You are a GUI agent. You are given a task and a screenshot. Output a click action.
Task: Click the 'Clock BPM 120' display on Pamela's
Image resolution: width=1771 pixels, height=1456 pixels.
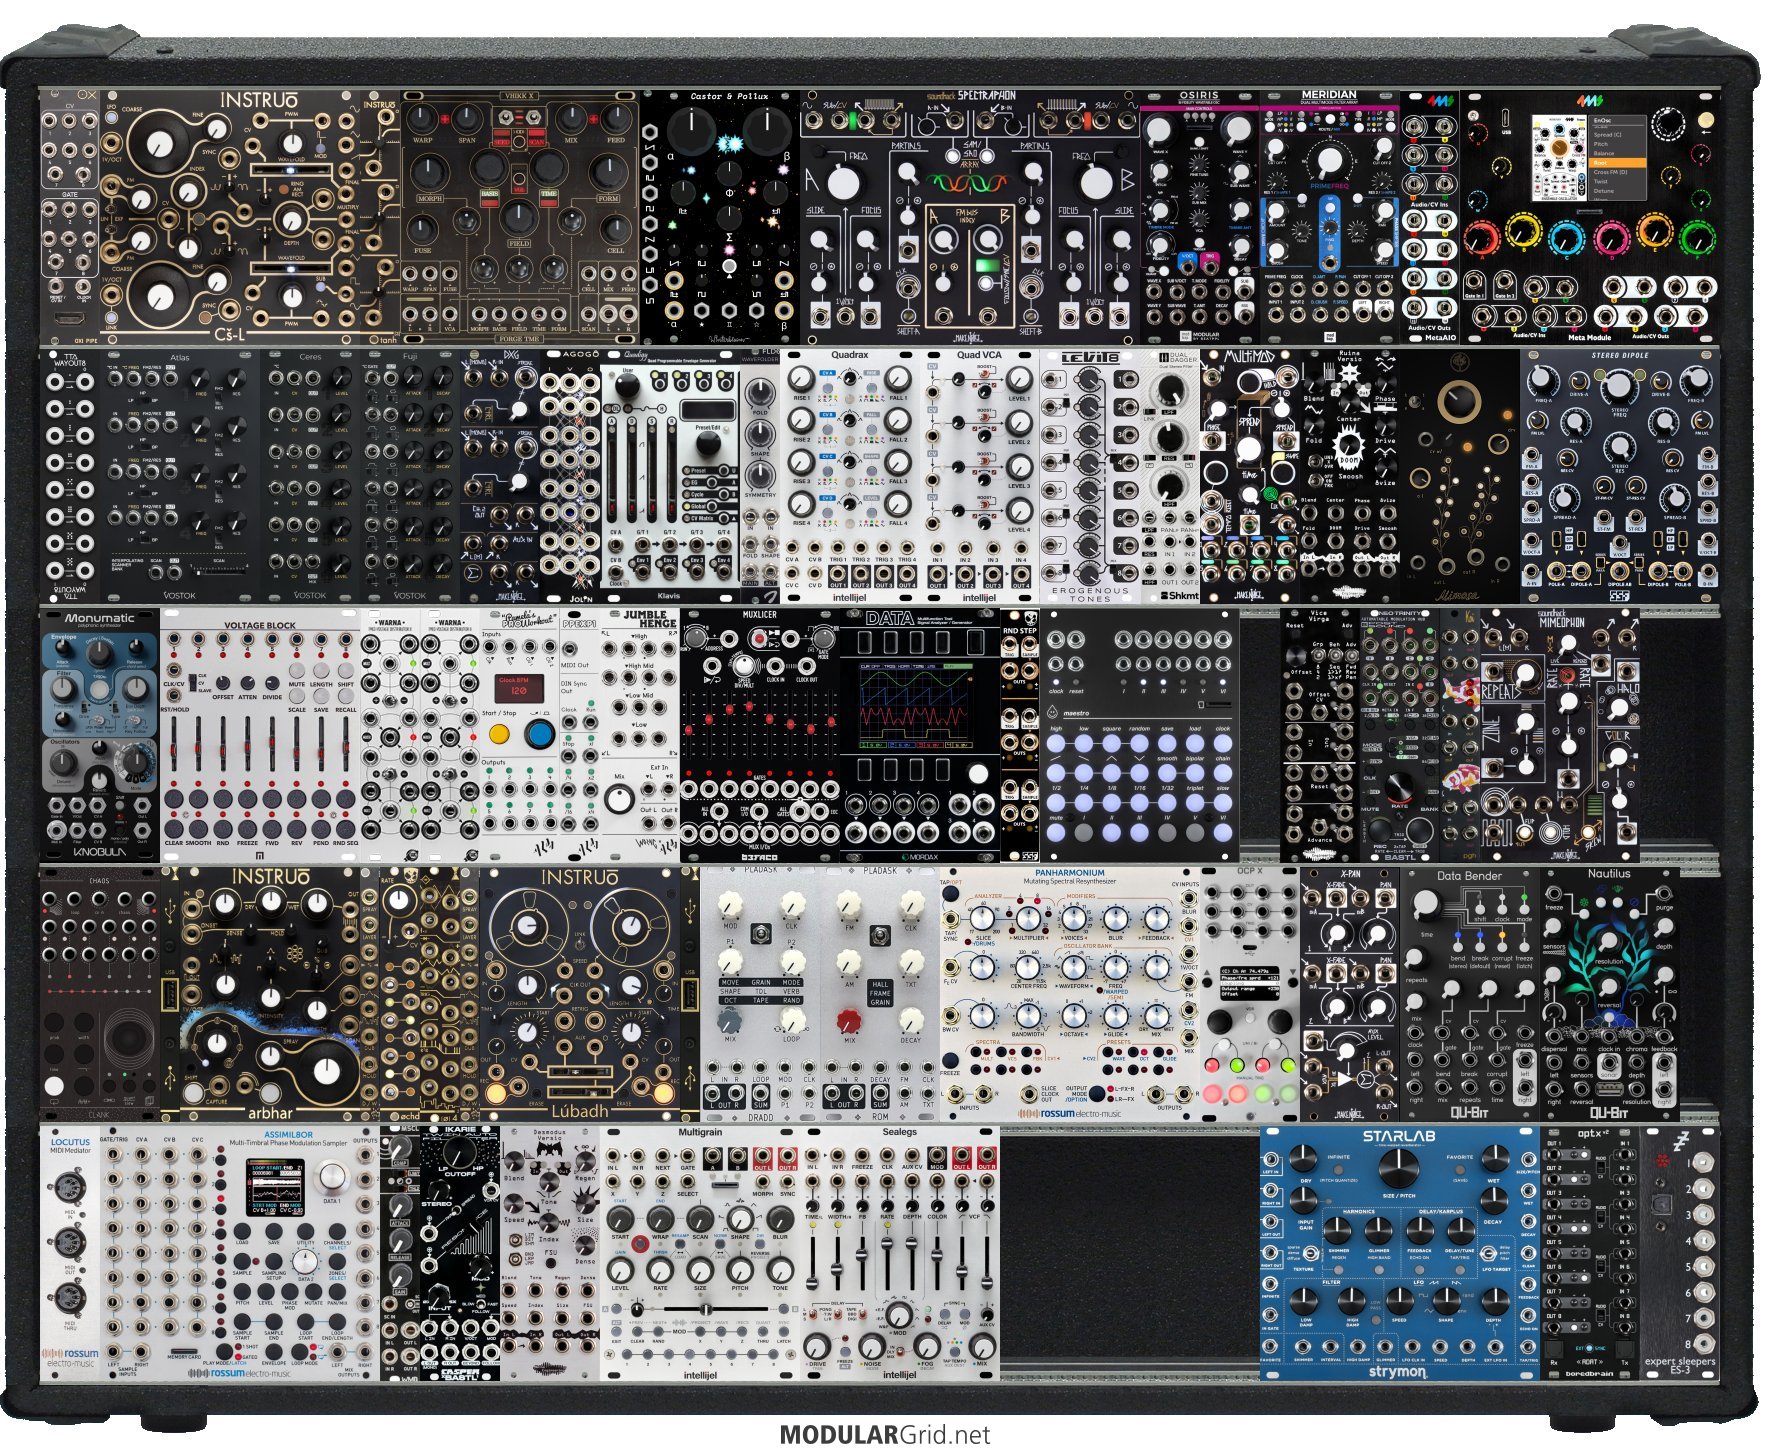518,687
